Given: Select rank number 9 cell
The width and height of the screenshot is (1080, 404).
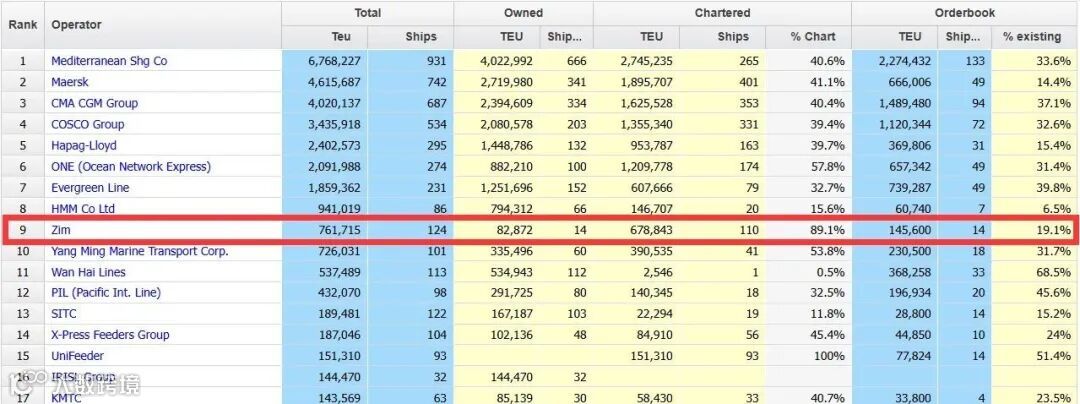Looking at the screenshot, I should coord(22,231).
